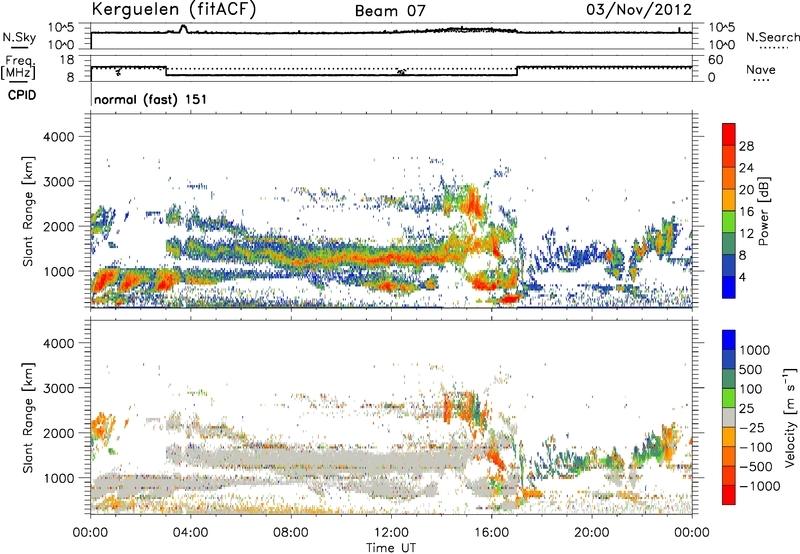Pick the blue bottom segment of the power colorbar
This screenshot has height=554, width=800.
coord(729,287)
